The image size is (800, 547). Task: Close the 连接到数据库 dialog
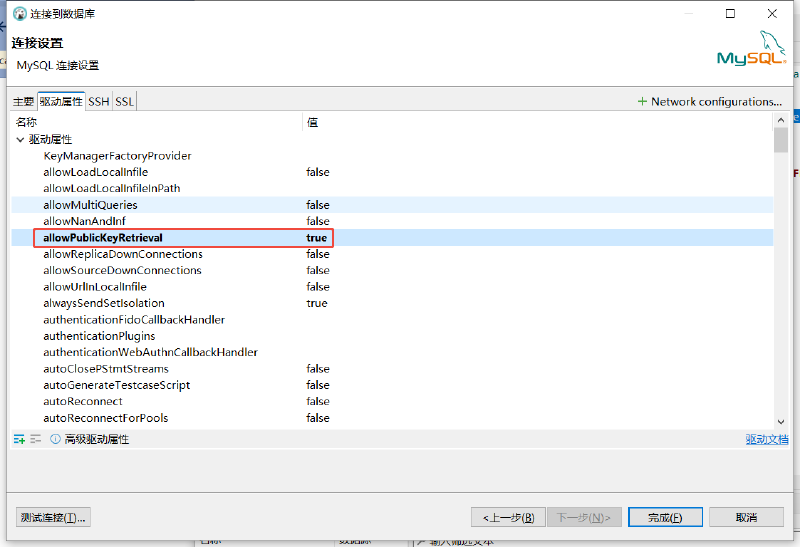tap(772, 14)
